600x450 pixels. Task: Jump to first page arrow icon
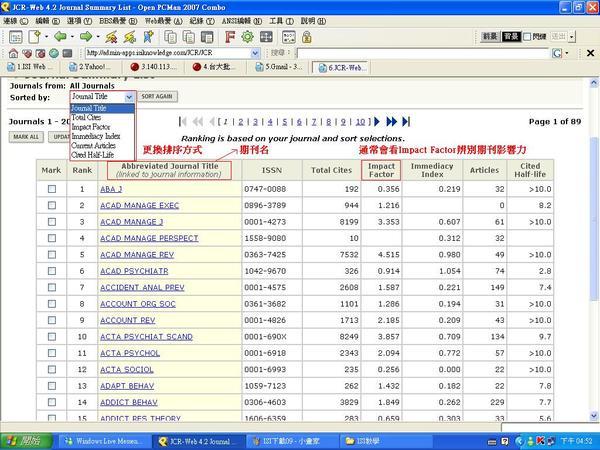tap(183, 122)
